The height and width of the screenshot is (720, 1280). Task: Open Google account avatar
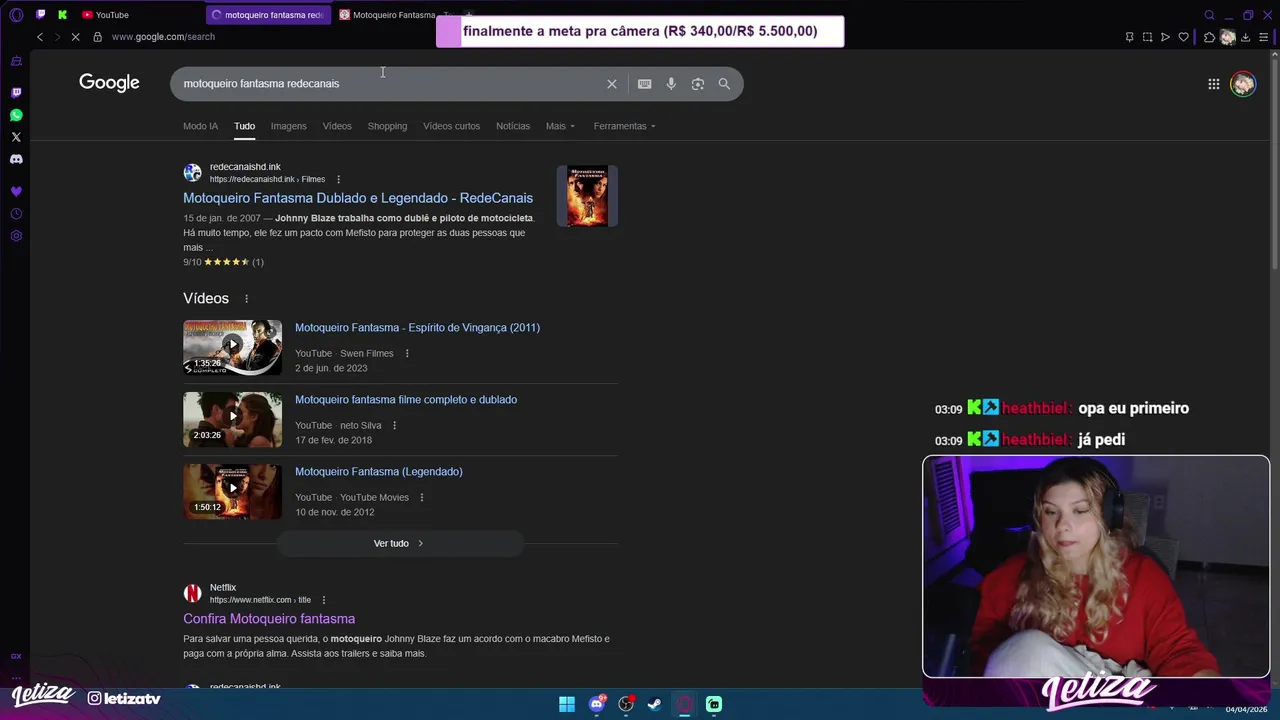pos(1243,84)
